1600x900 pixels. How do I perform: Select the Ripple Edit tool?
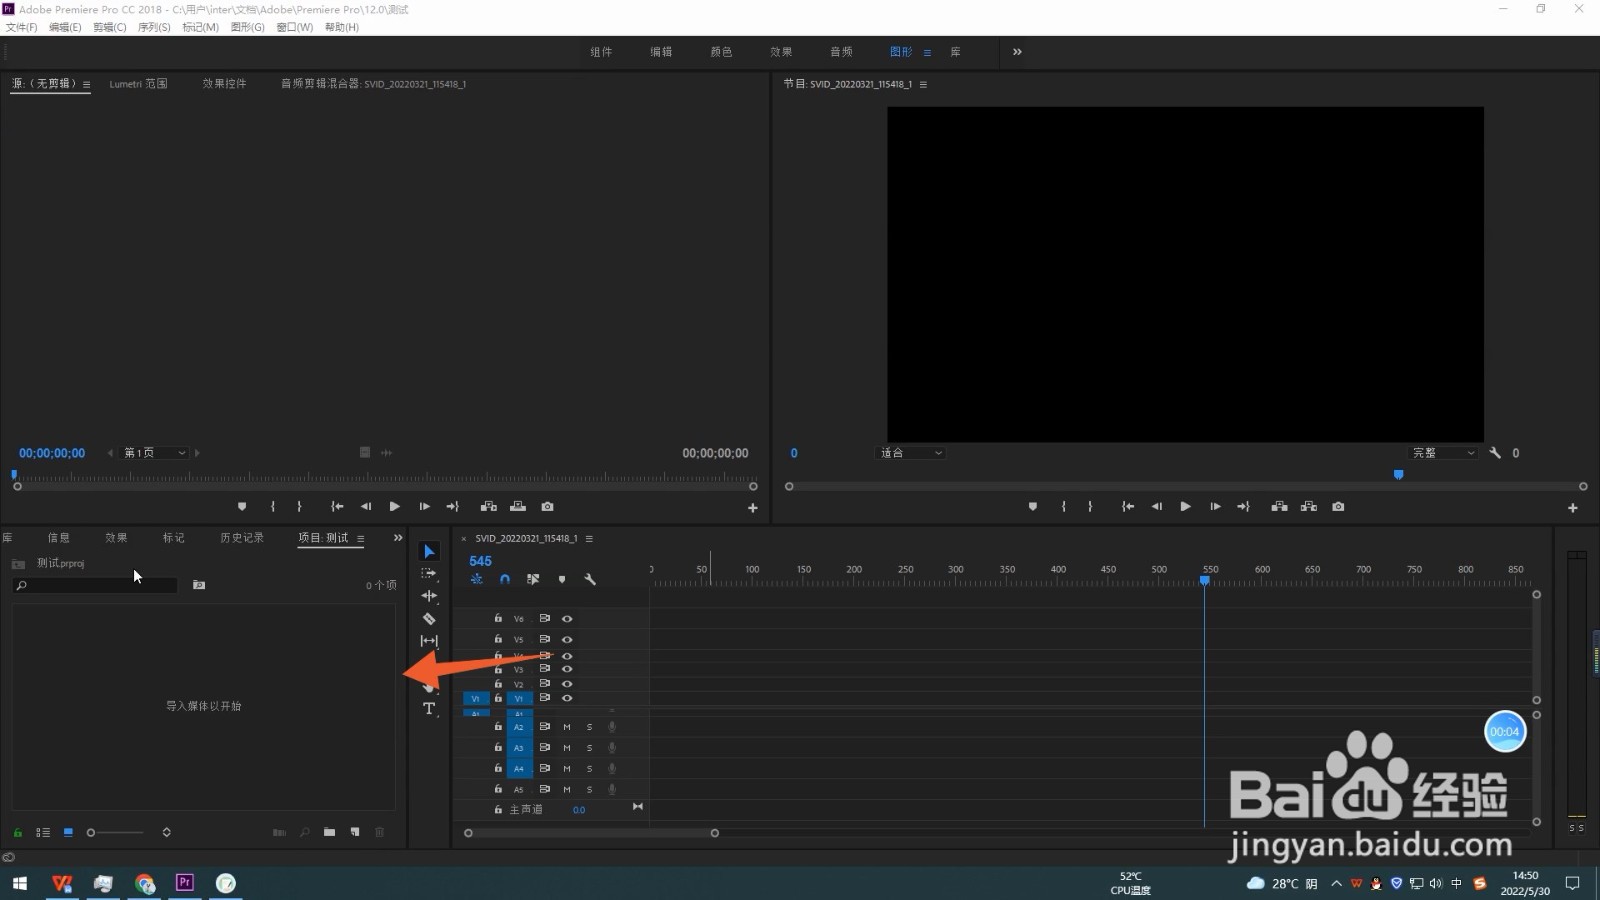429,596
